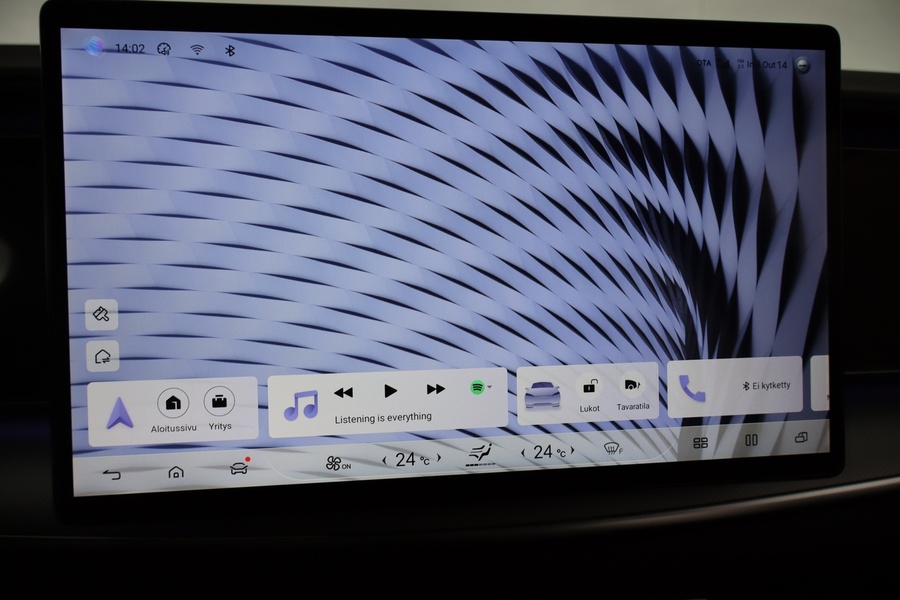Open the music app note icon
900x600 pixels.
[x=300, y=405]
